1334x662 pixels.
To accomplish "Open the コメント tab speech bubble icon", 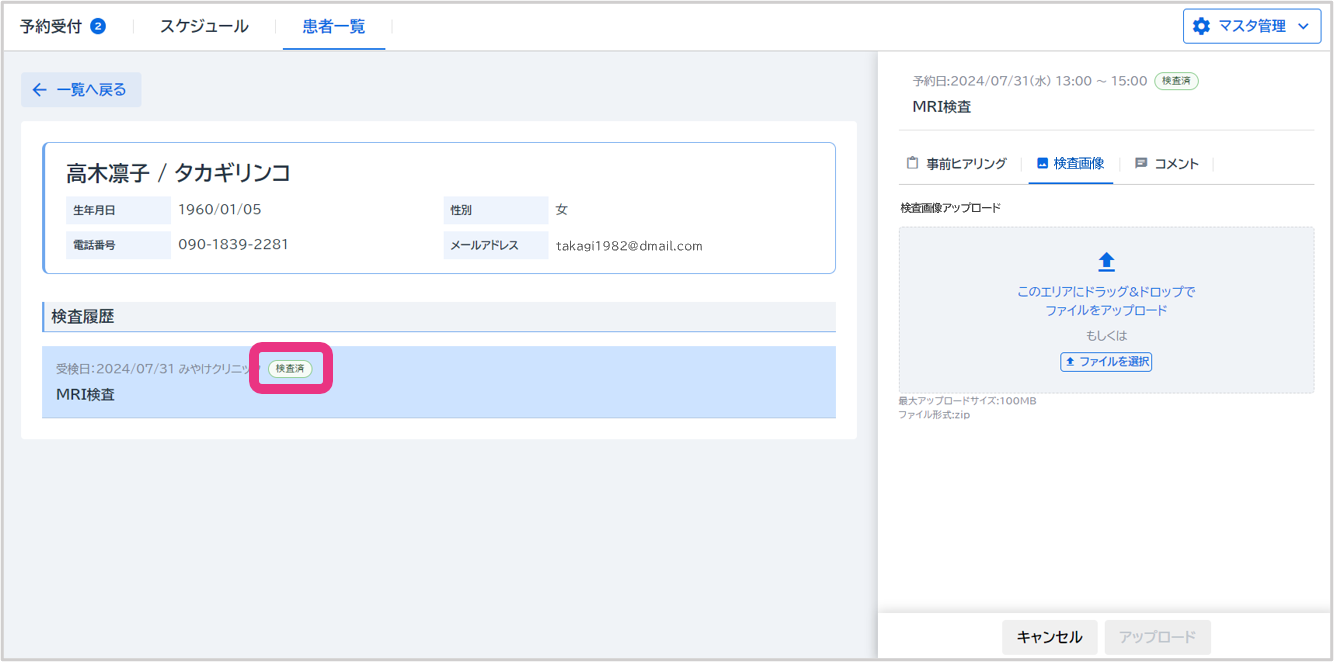I will point(1141,163).
